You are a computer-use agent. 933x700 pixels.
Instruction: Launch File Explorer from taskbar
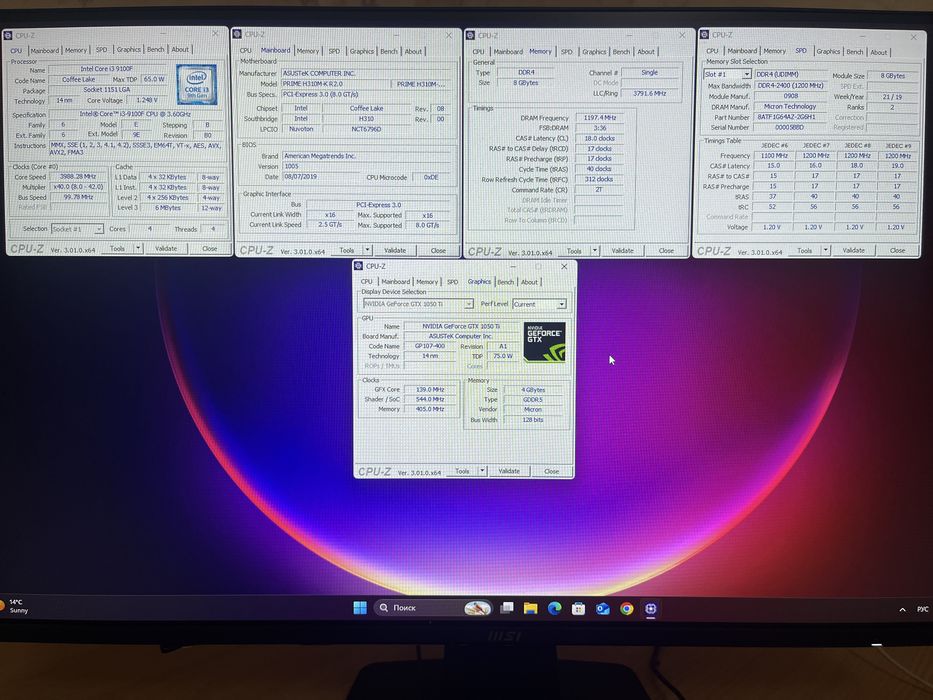(x=530, y=608)
